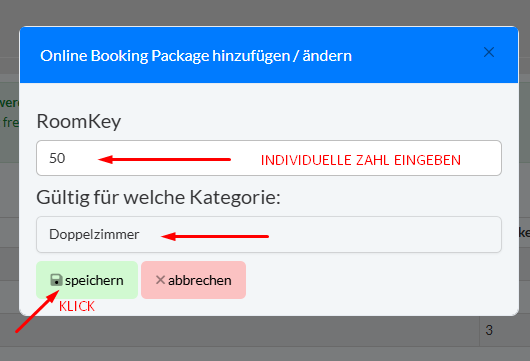Select the Doppelzimmer category entry
Image resolution: width=530 pixels, height=361 pixels.
[94, 235]
